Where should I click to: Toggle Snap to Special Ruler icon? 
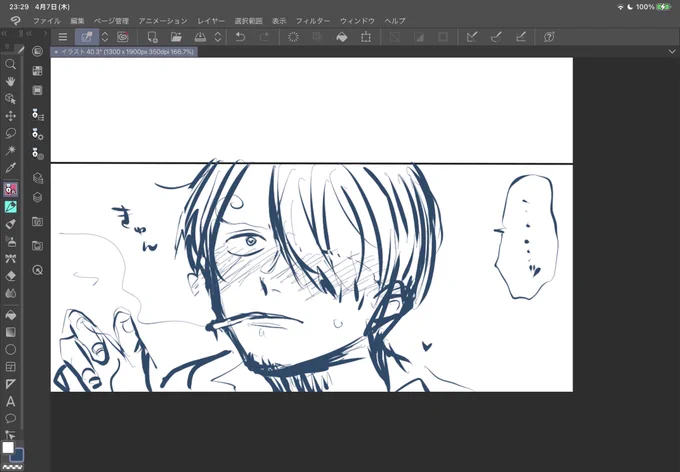tap(496, 37)
